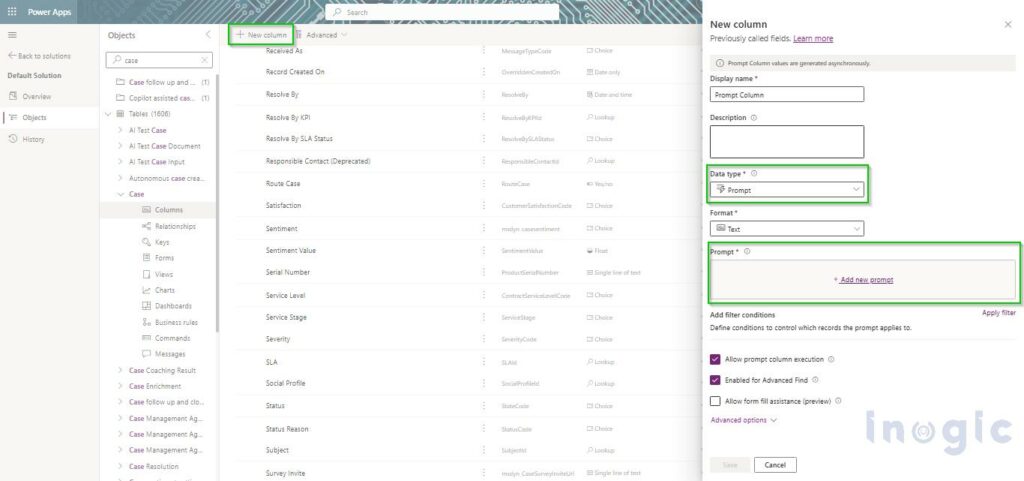
Task: Open the 'Case follow up and' folder
Action: tap(162, 82)
